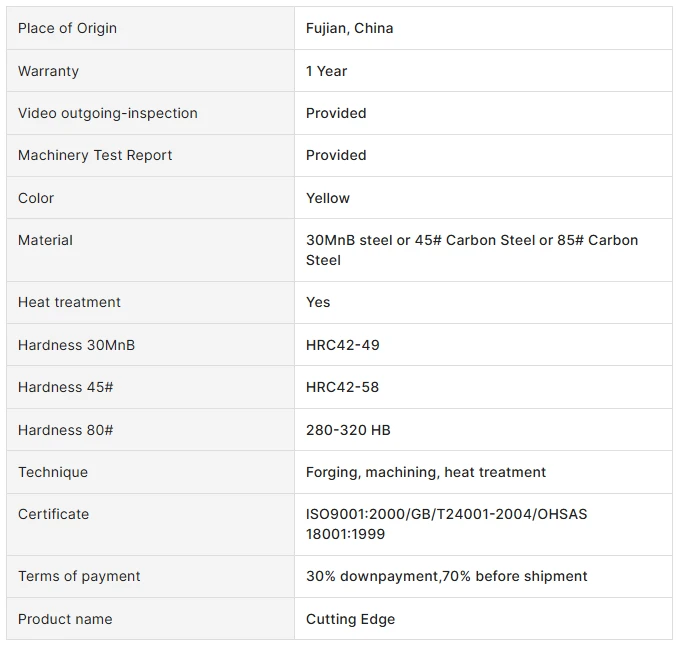Viewport: 679px width, 647px height.
Task: Click 'Video outgoing-inspection' label
Action: (107, 113)
